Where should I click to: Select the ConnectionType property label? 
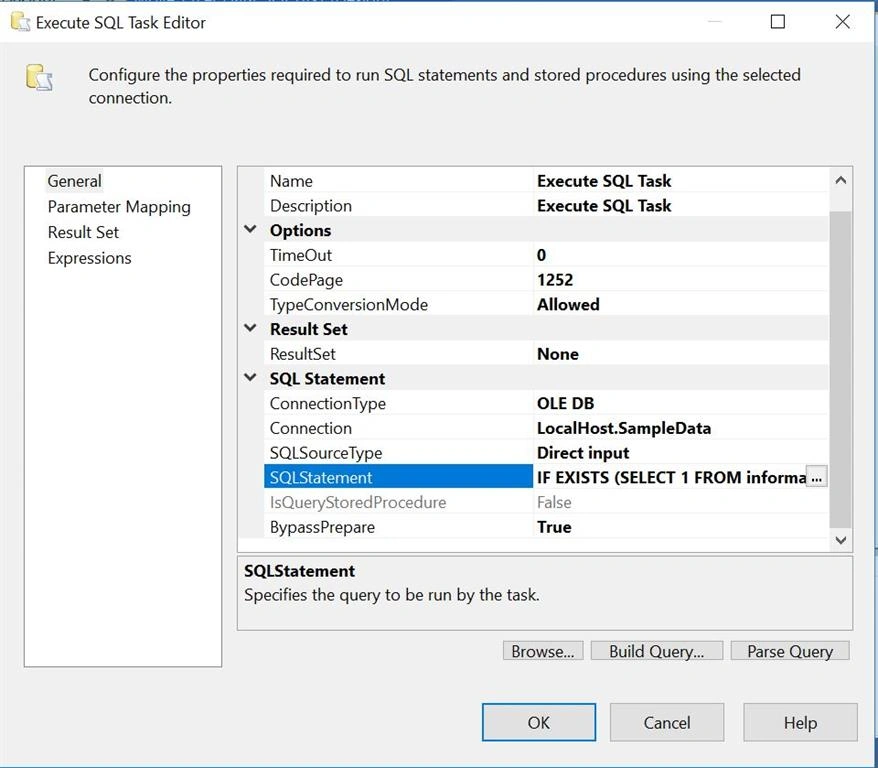click(398, 403)
